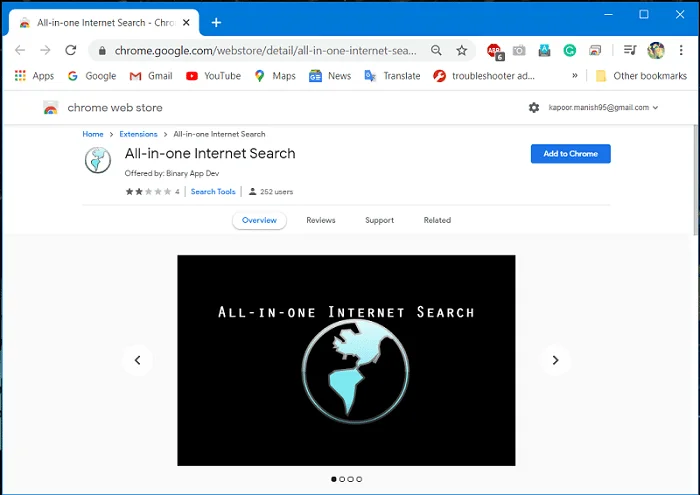Screen dimensions: 700x495
Task: Open web store settings gear
Action: click(534, 108)
